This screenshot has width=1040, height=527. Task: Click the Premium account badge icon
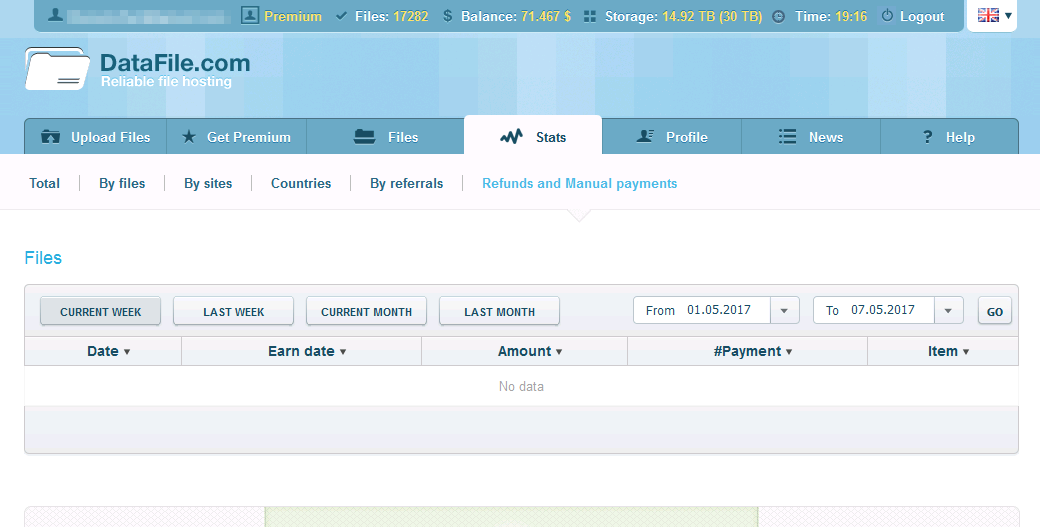pyautogui.click(x=250, y=16)
